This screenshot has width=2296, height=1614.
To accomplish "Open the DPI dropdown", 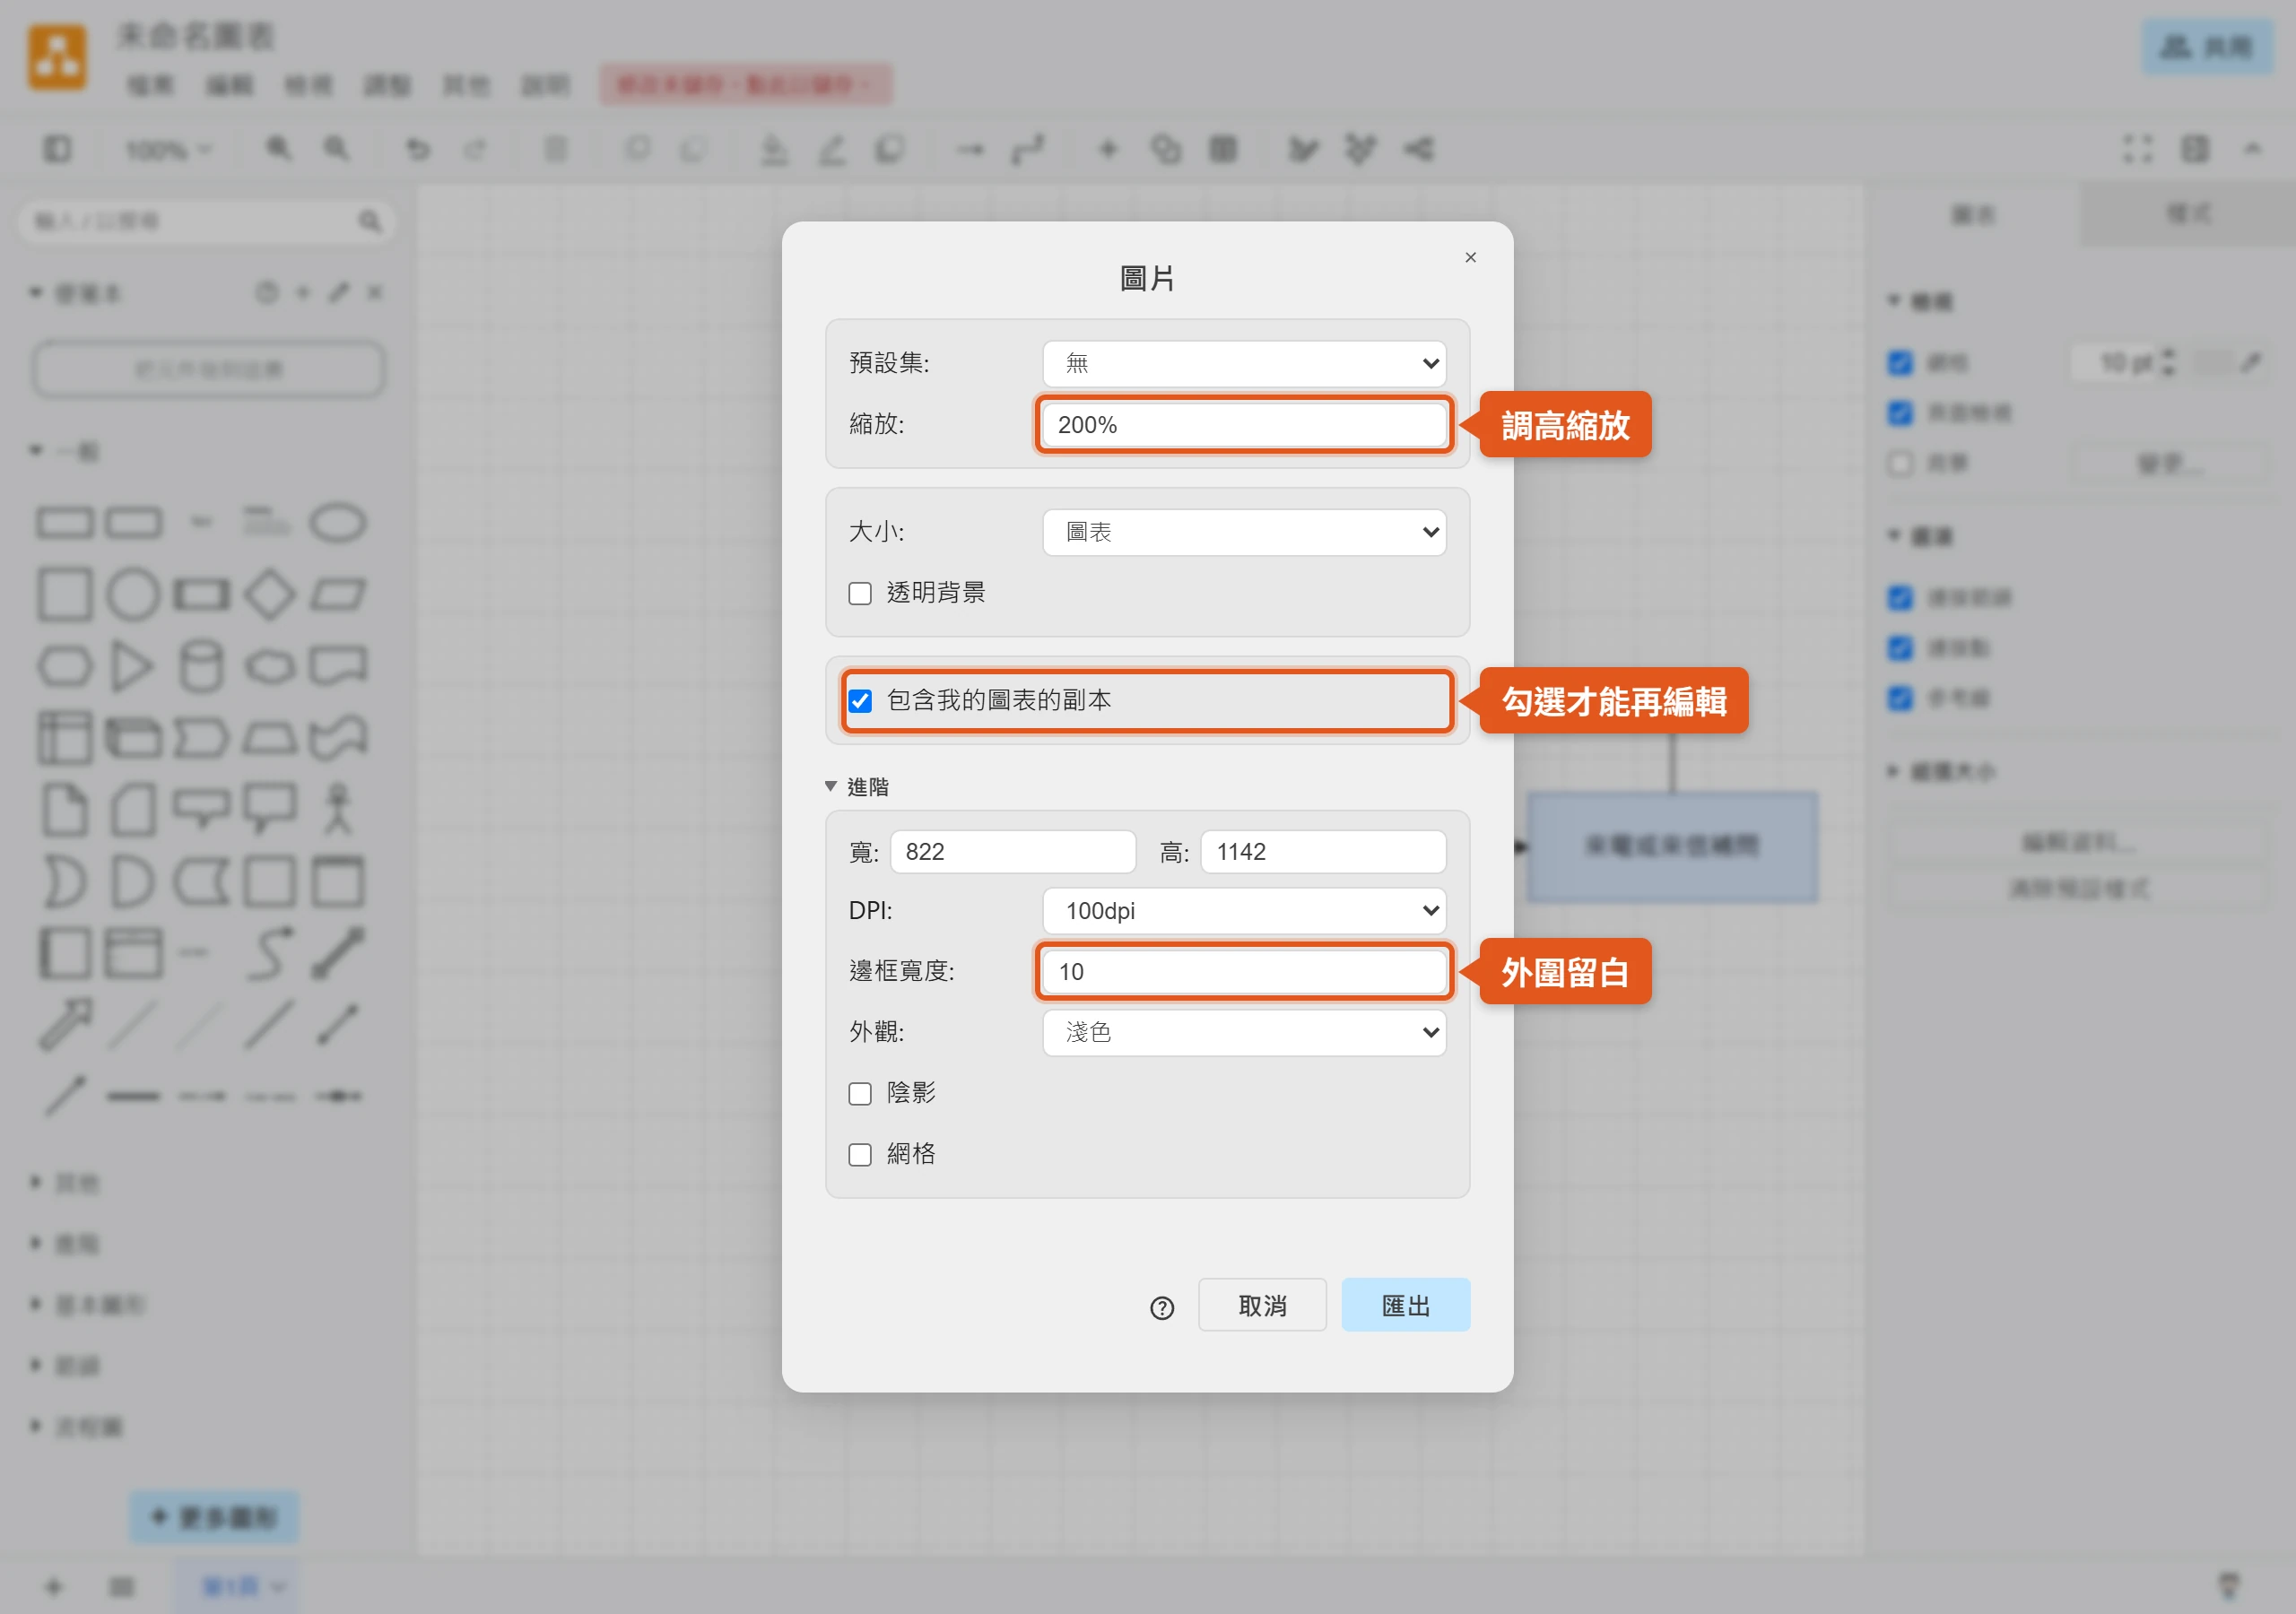I will pos(1244,911).
